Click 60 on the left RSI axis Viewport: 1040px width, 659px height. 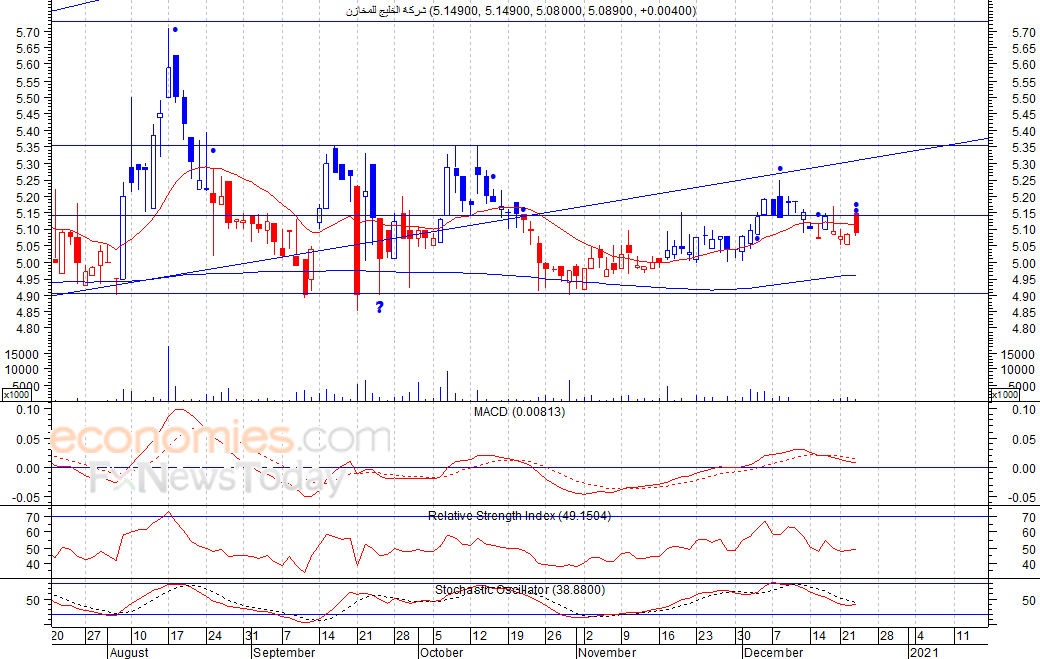[x=34, y=532]
